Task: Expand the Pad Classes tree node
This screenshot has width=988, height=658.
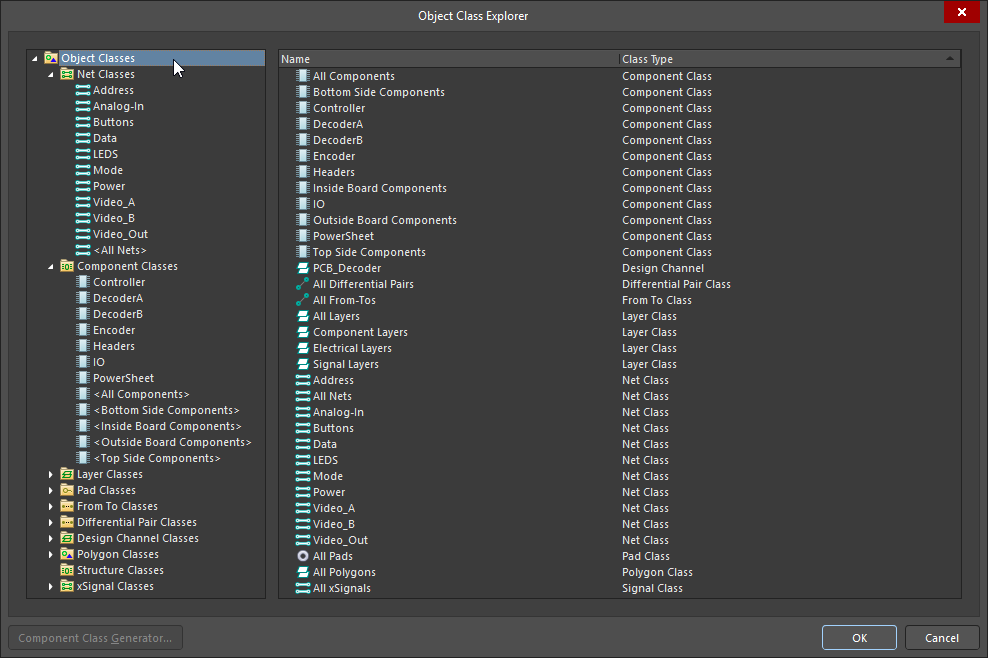Action: point(50,490)
